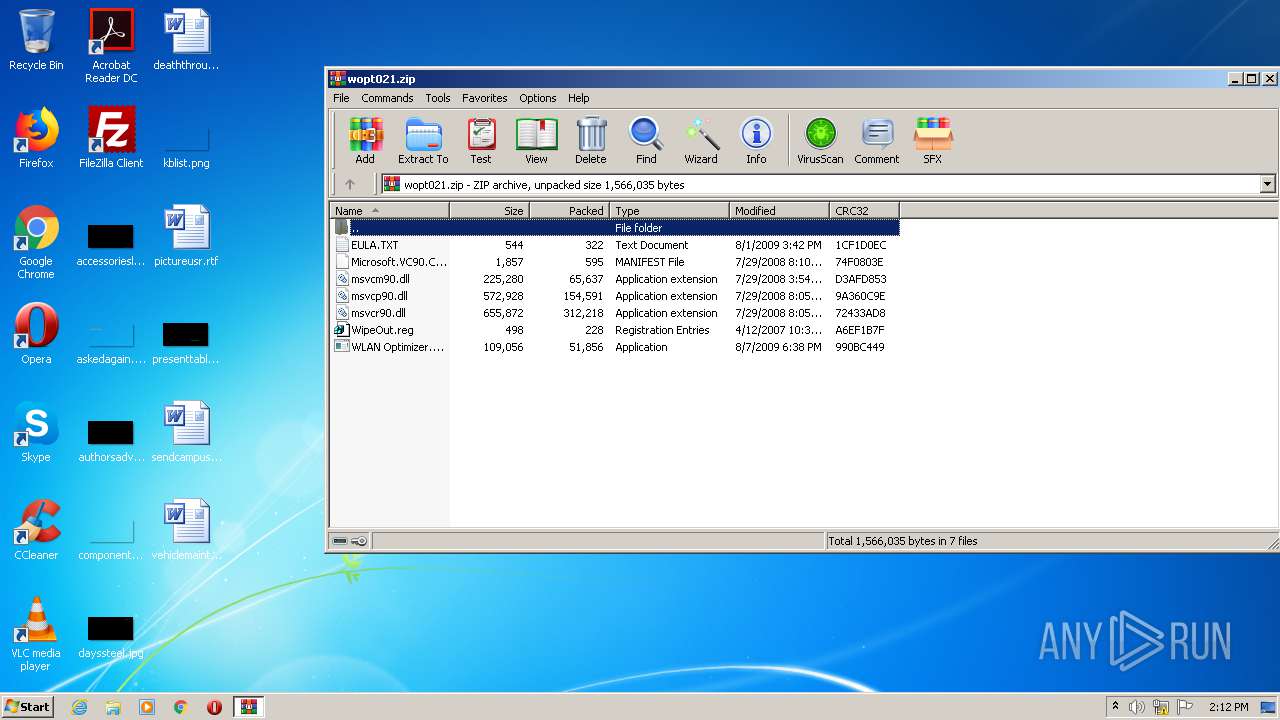Go up one folder level arrow
This screenshot has height=720, width=1280.
(x=350, y=184)
